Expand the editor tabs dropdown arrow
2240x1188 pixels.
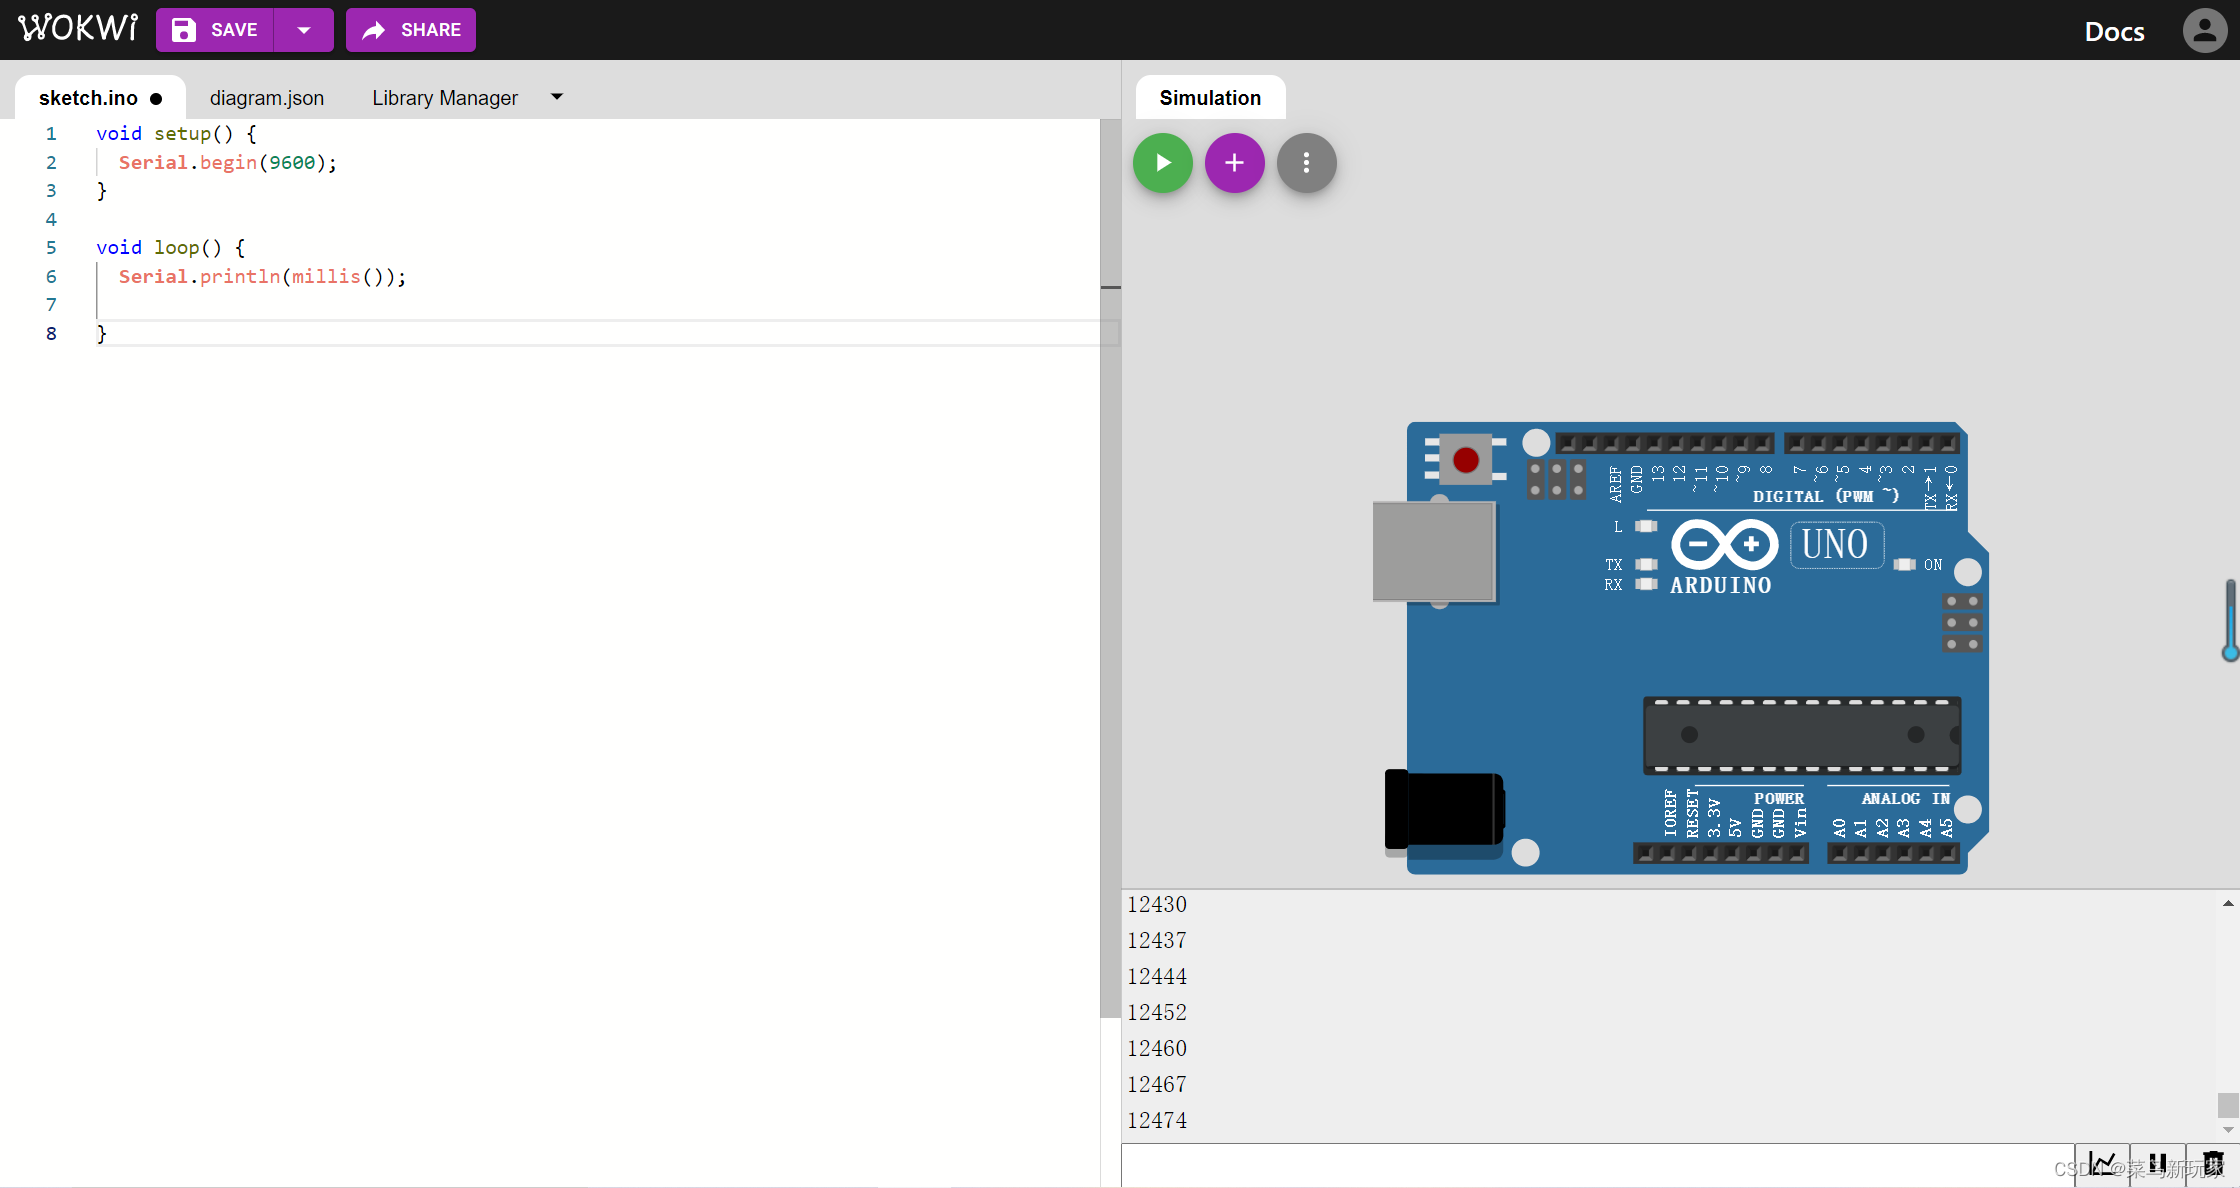tap(557, 97)
